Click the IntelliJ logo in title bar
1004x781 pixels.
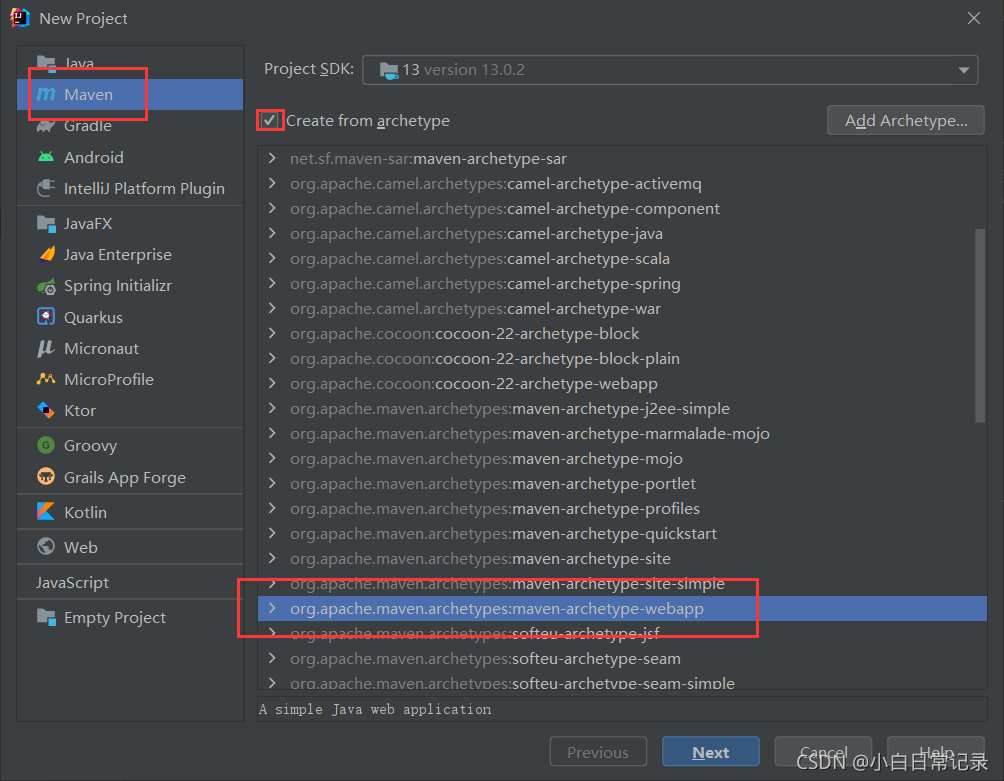point(20,18)
